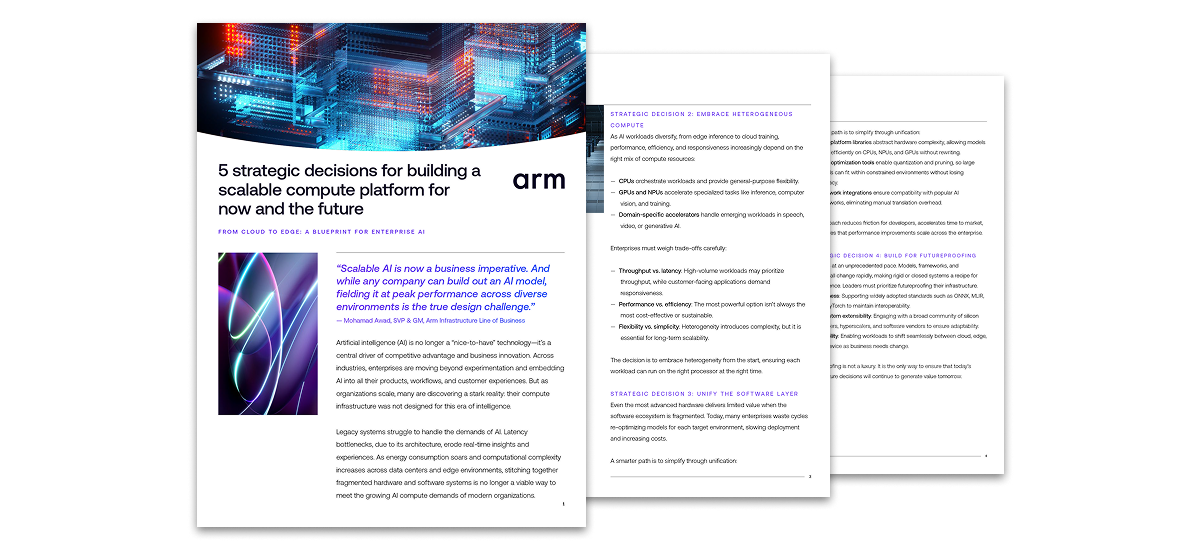This screenshot has height=550, width=1200.
Task: Click the Mohamad Awad attribution line
Action: 431,320
